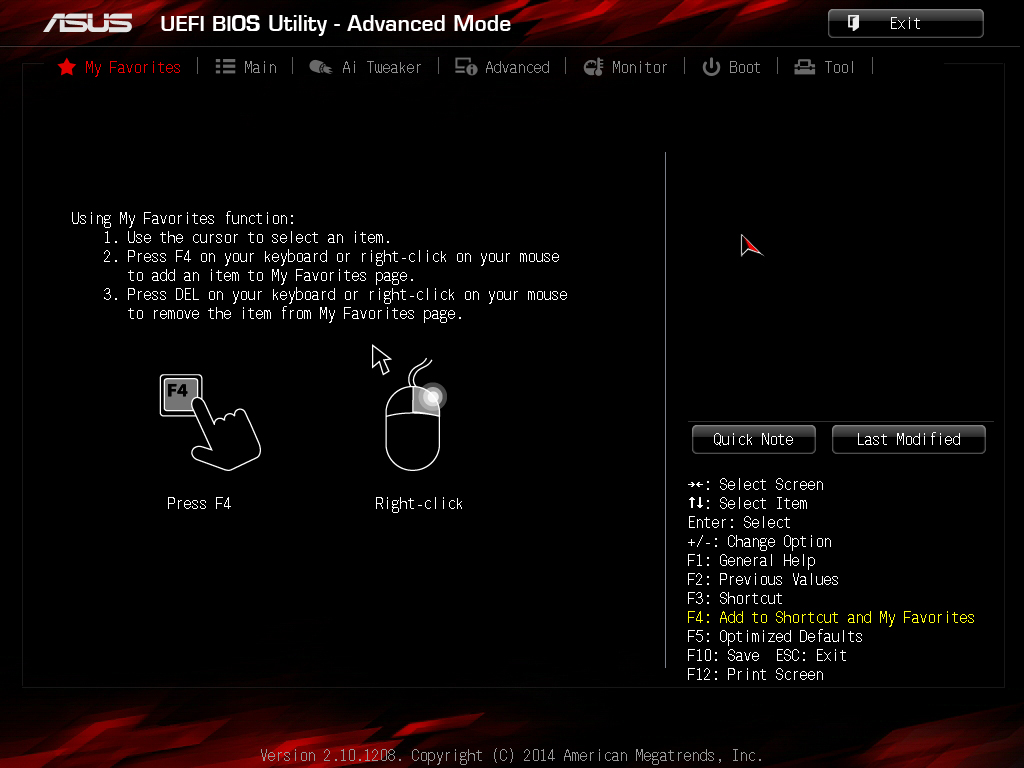This screenshot has width=1024, height=768.
Task: Click the red star My Favorites icon
Action: [67, 67]
